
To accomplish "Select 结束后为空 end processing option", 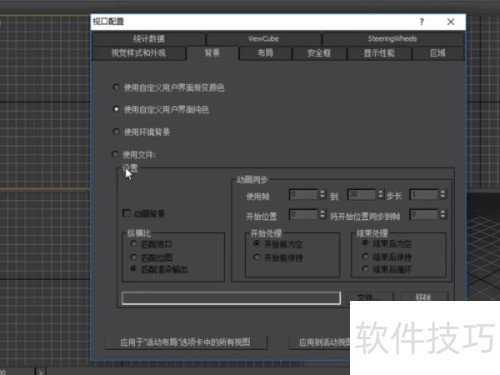I will click(365, 243).
